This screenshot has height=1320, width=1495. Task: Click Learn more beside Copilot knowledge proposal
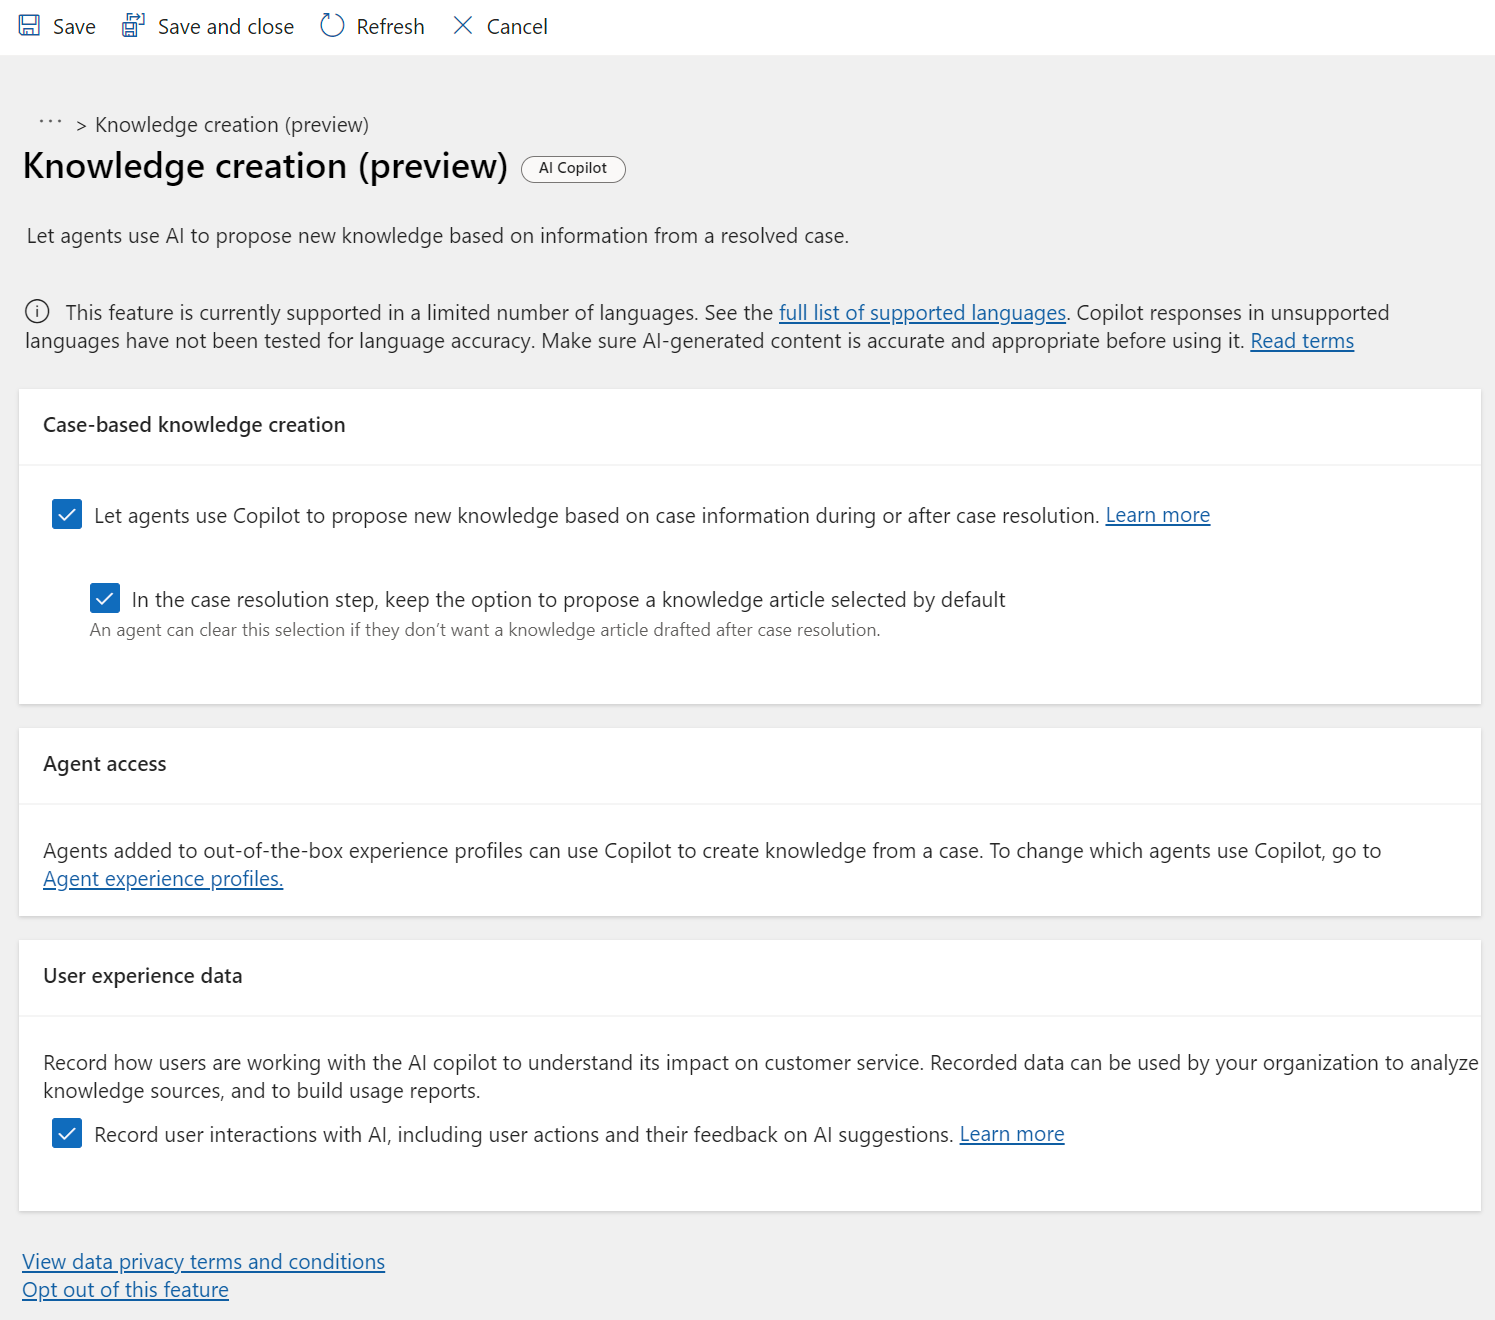click(1157, 514)
